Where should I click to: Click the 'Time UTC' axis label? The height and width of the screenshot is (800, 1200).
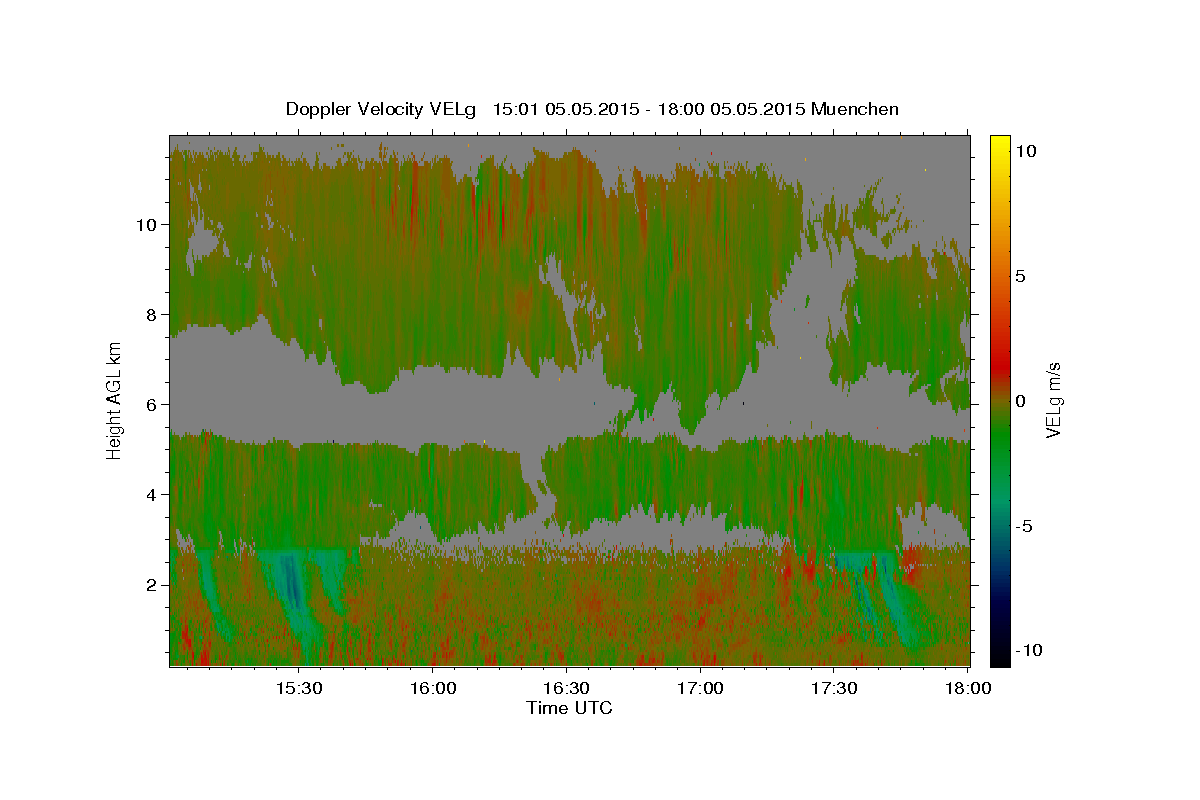click(x=569, y=708)
